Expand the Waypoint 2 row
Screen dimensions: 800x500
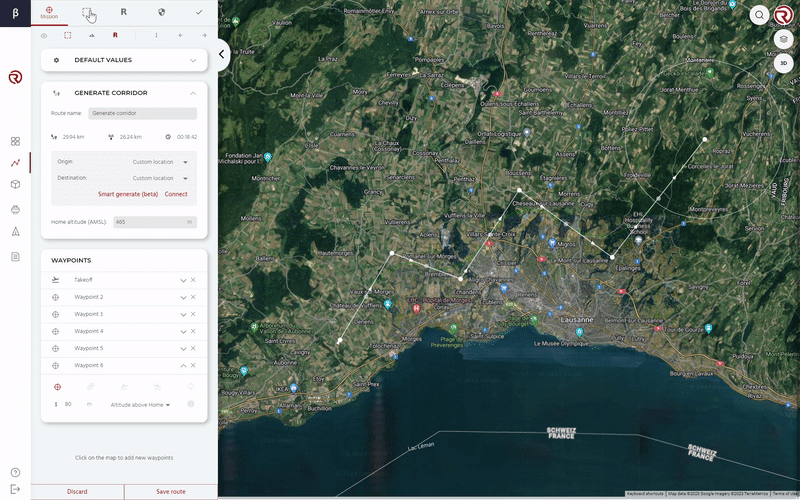click(183, 297)
